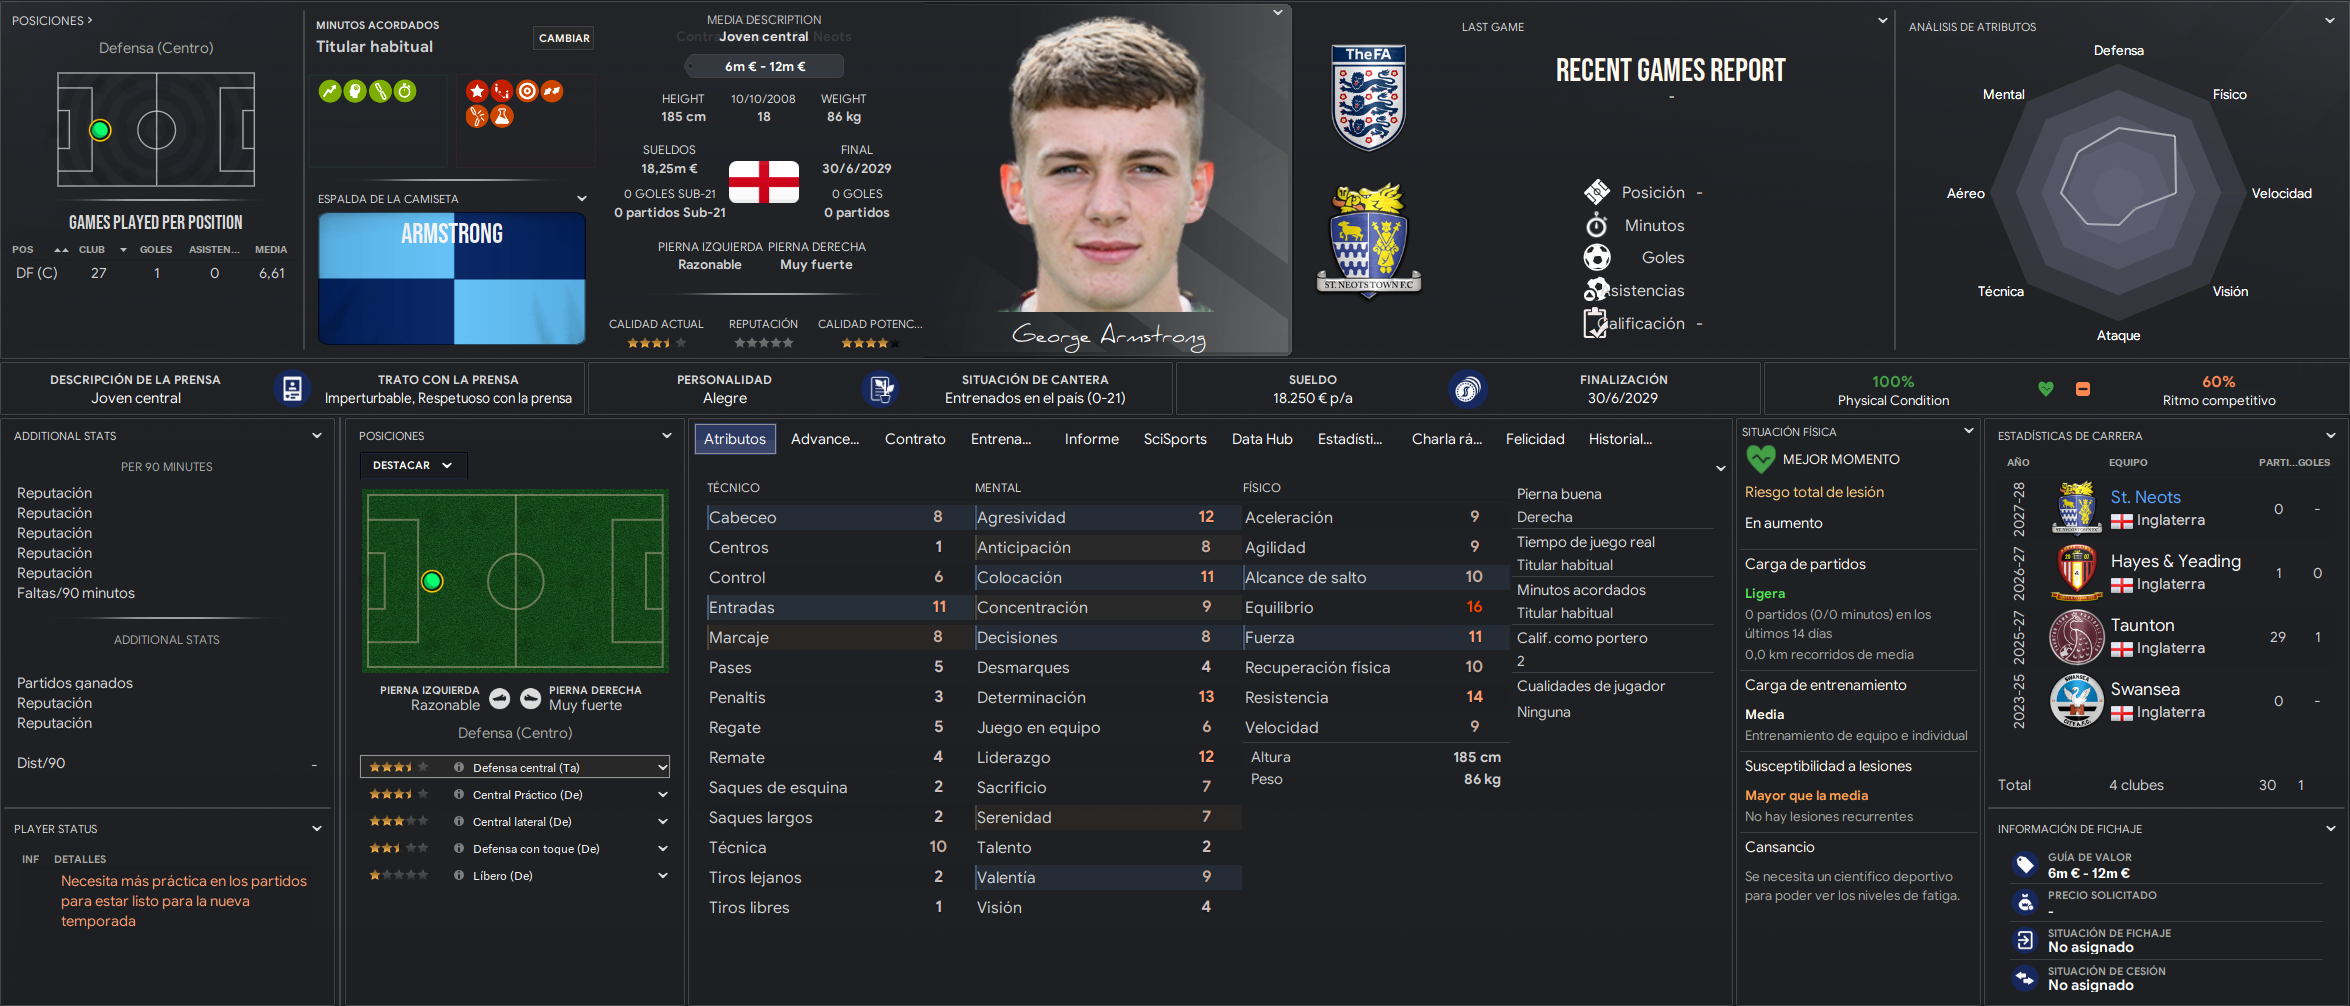The width and height of the screenshot is (2350, 1006).
Task: Expand the Espalda de la camiseta panel
Action: point(581,199)
